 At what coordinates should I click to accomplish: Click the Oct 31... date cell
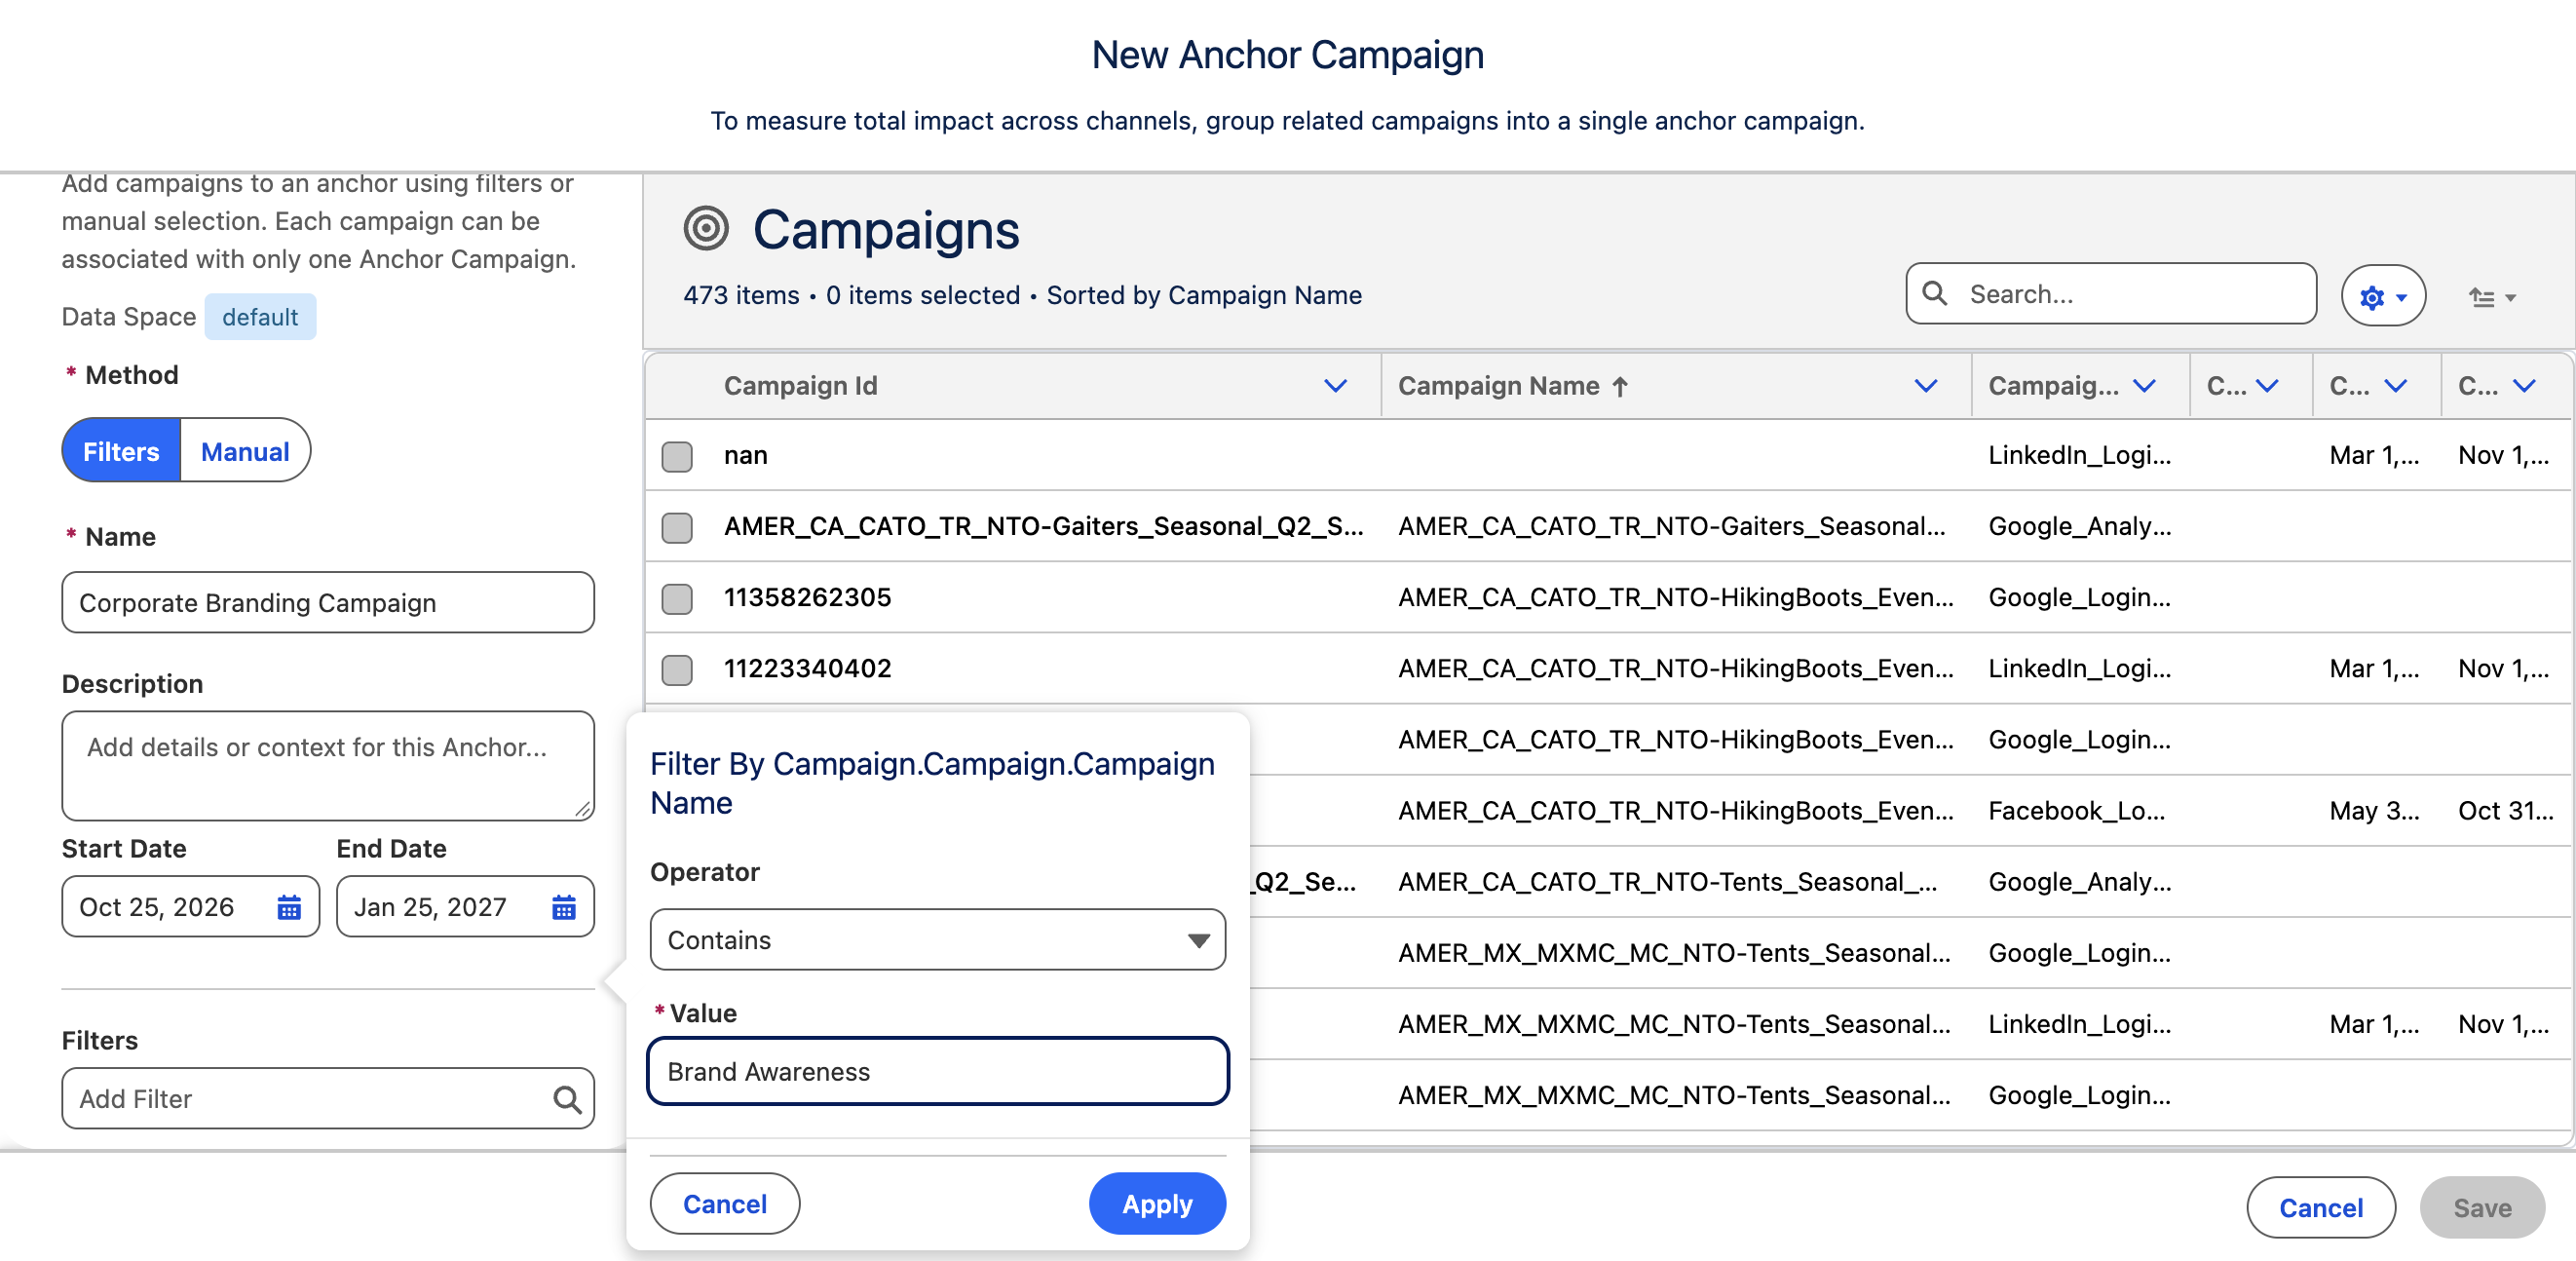2505,811
